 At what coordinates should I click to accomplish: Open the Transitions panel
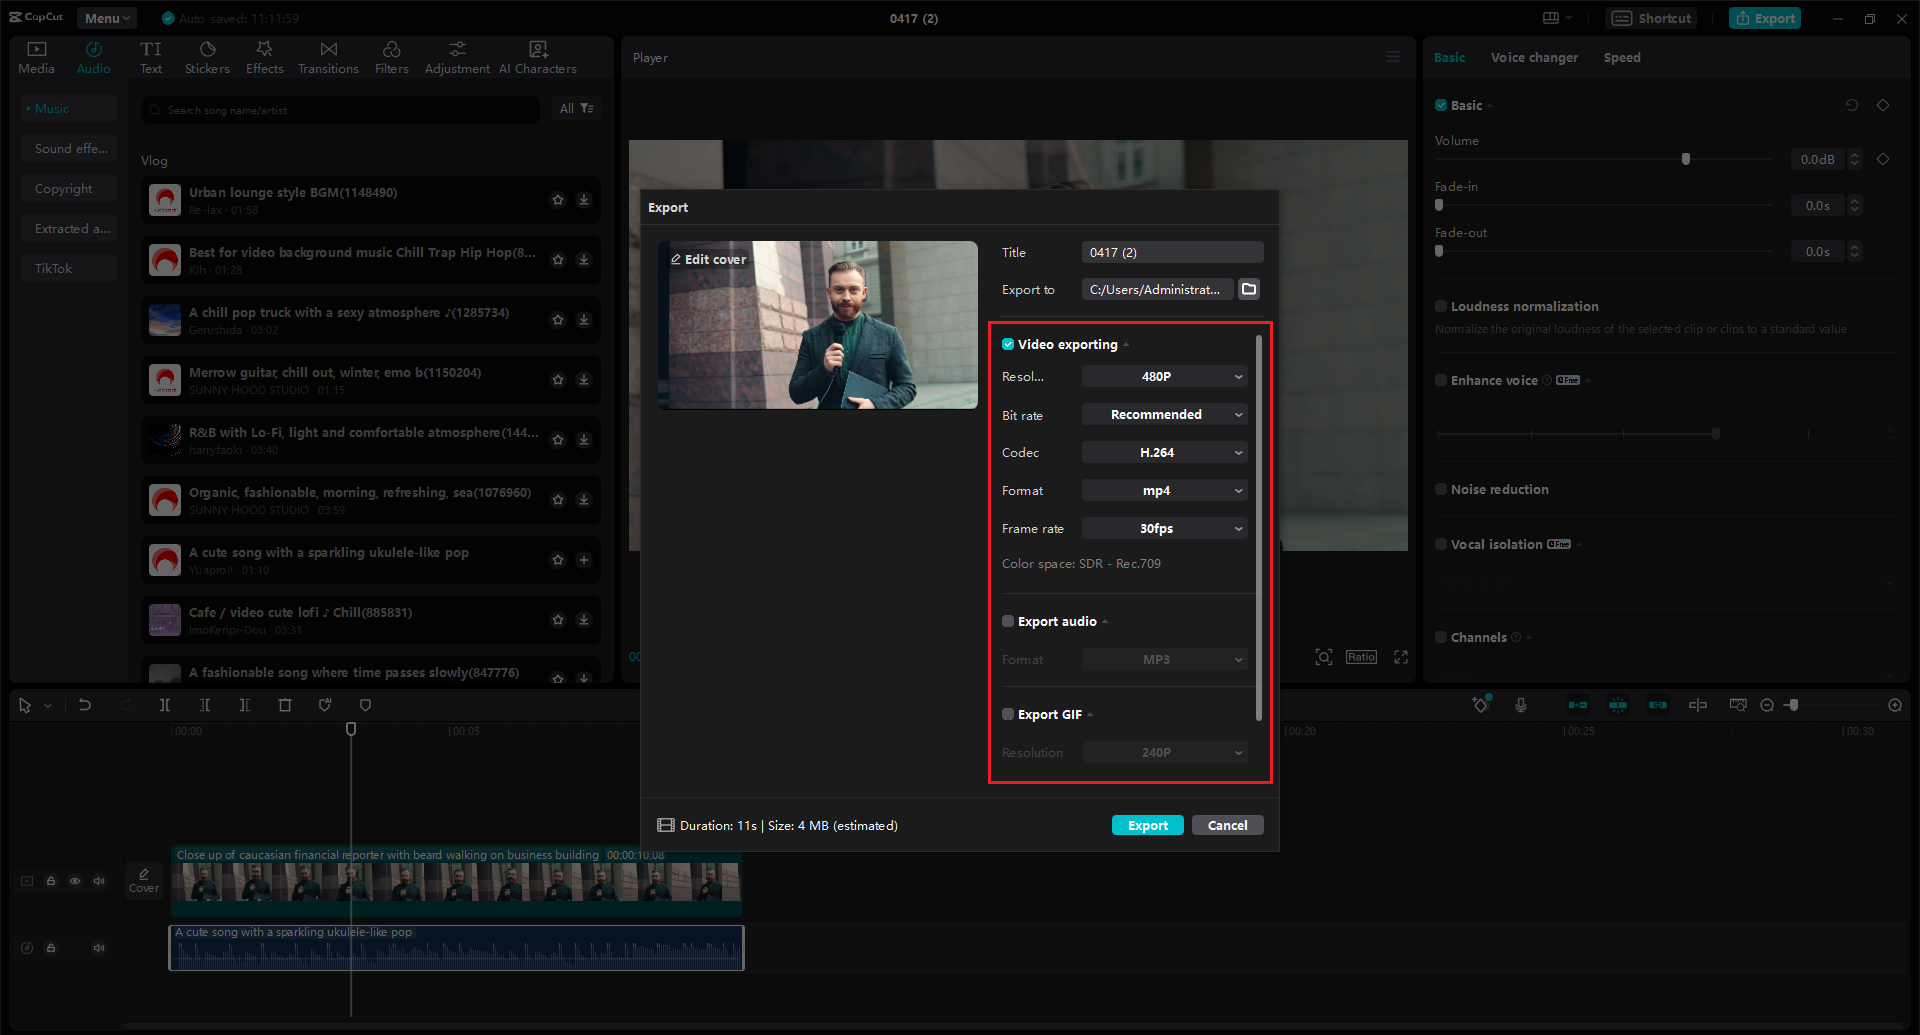(x=328, y=58)
